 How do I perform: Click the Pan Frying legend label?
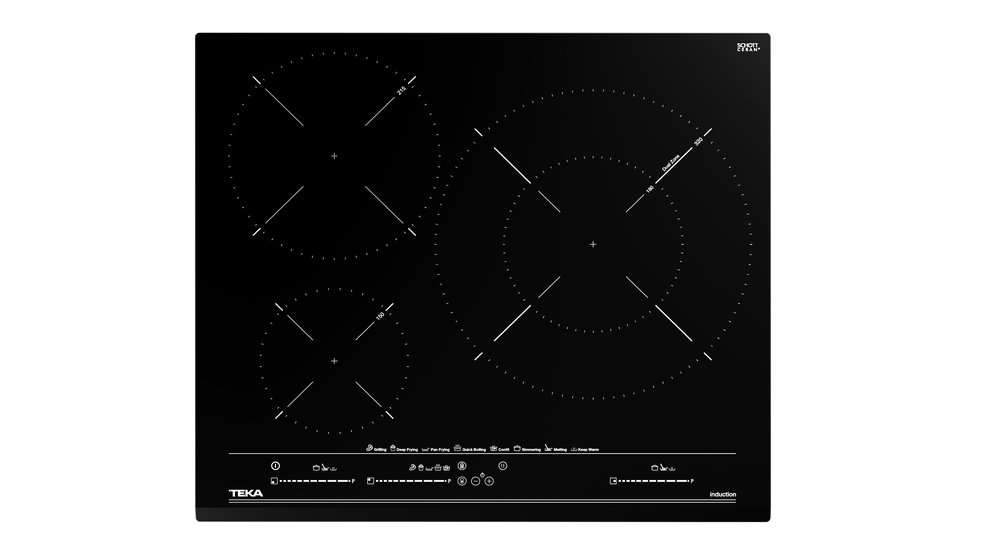click(x=440, y=450)
